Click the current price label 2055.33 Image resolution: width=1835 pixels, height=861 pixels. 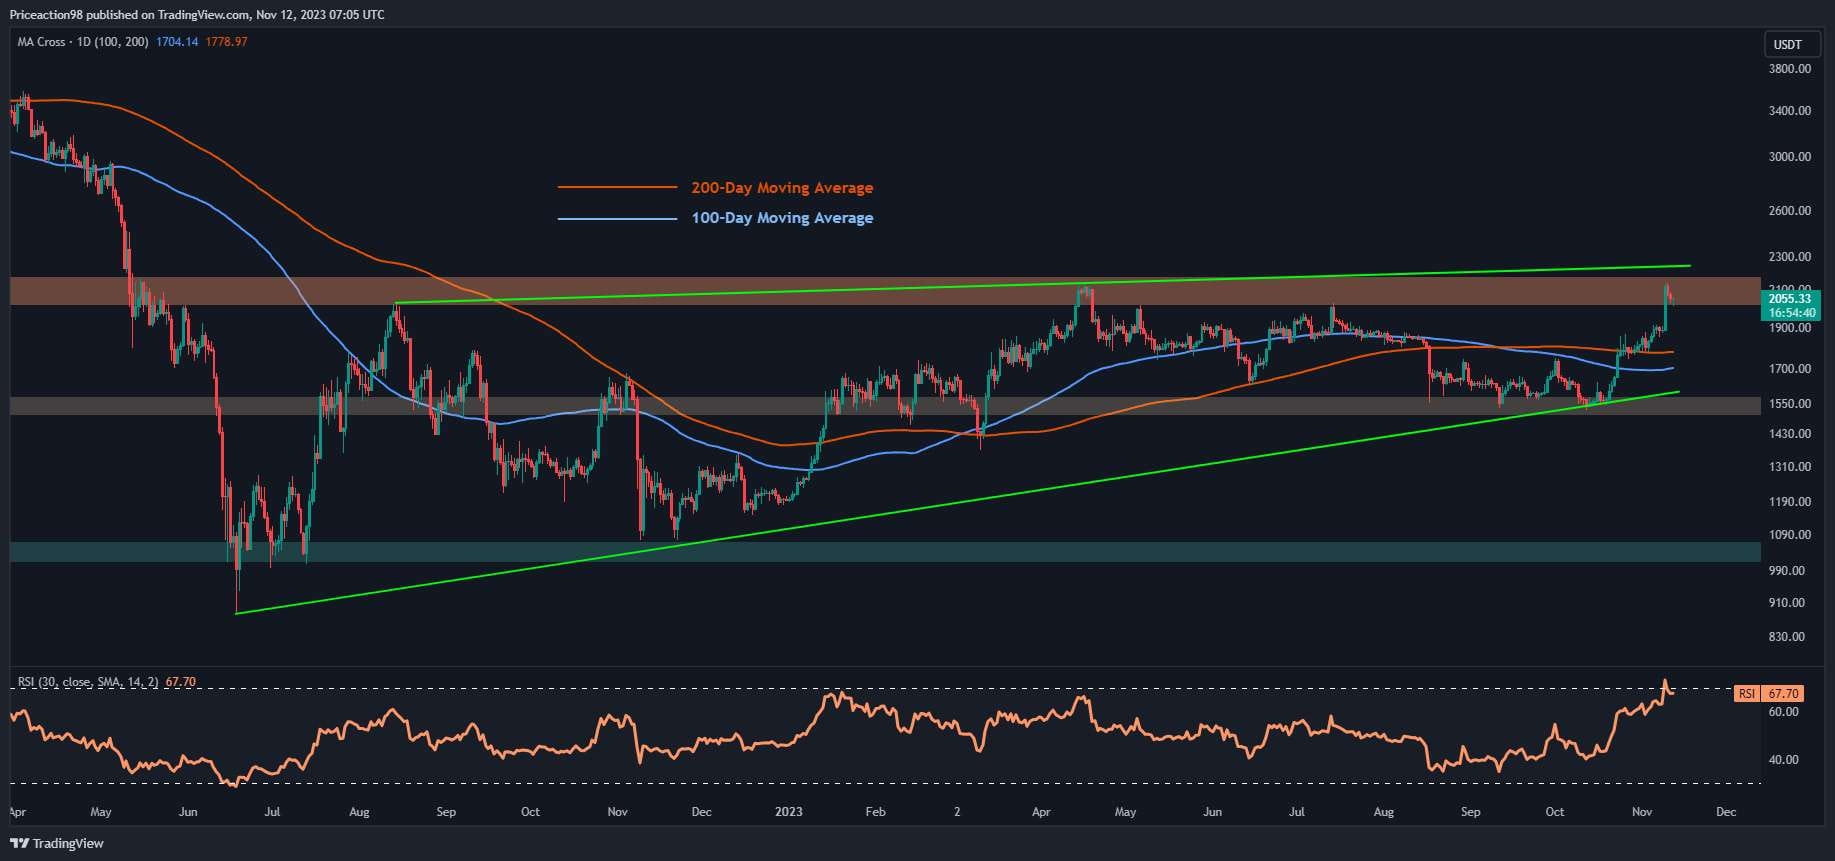click(x=1790, y=298)
